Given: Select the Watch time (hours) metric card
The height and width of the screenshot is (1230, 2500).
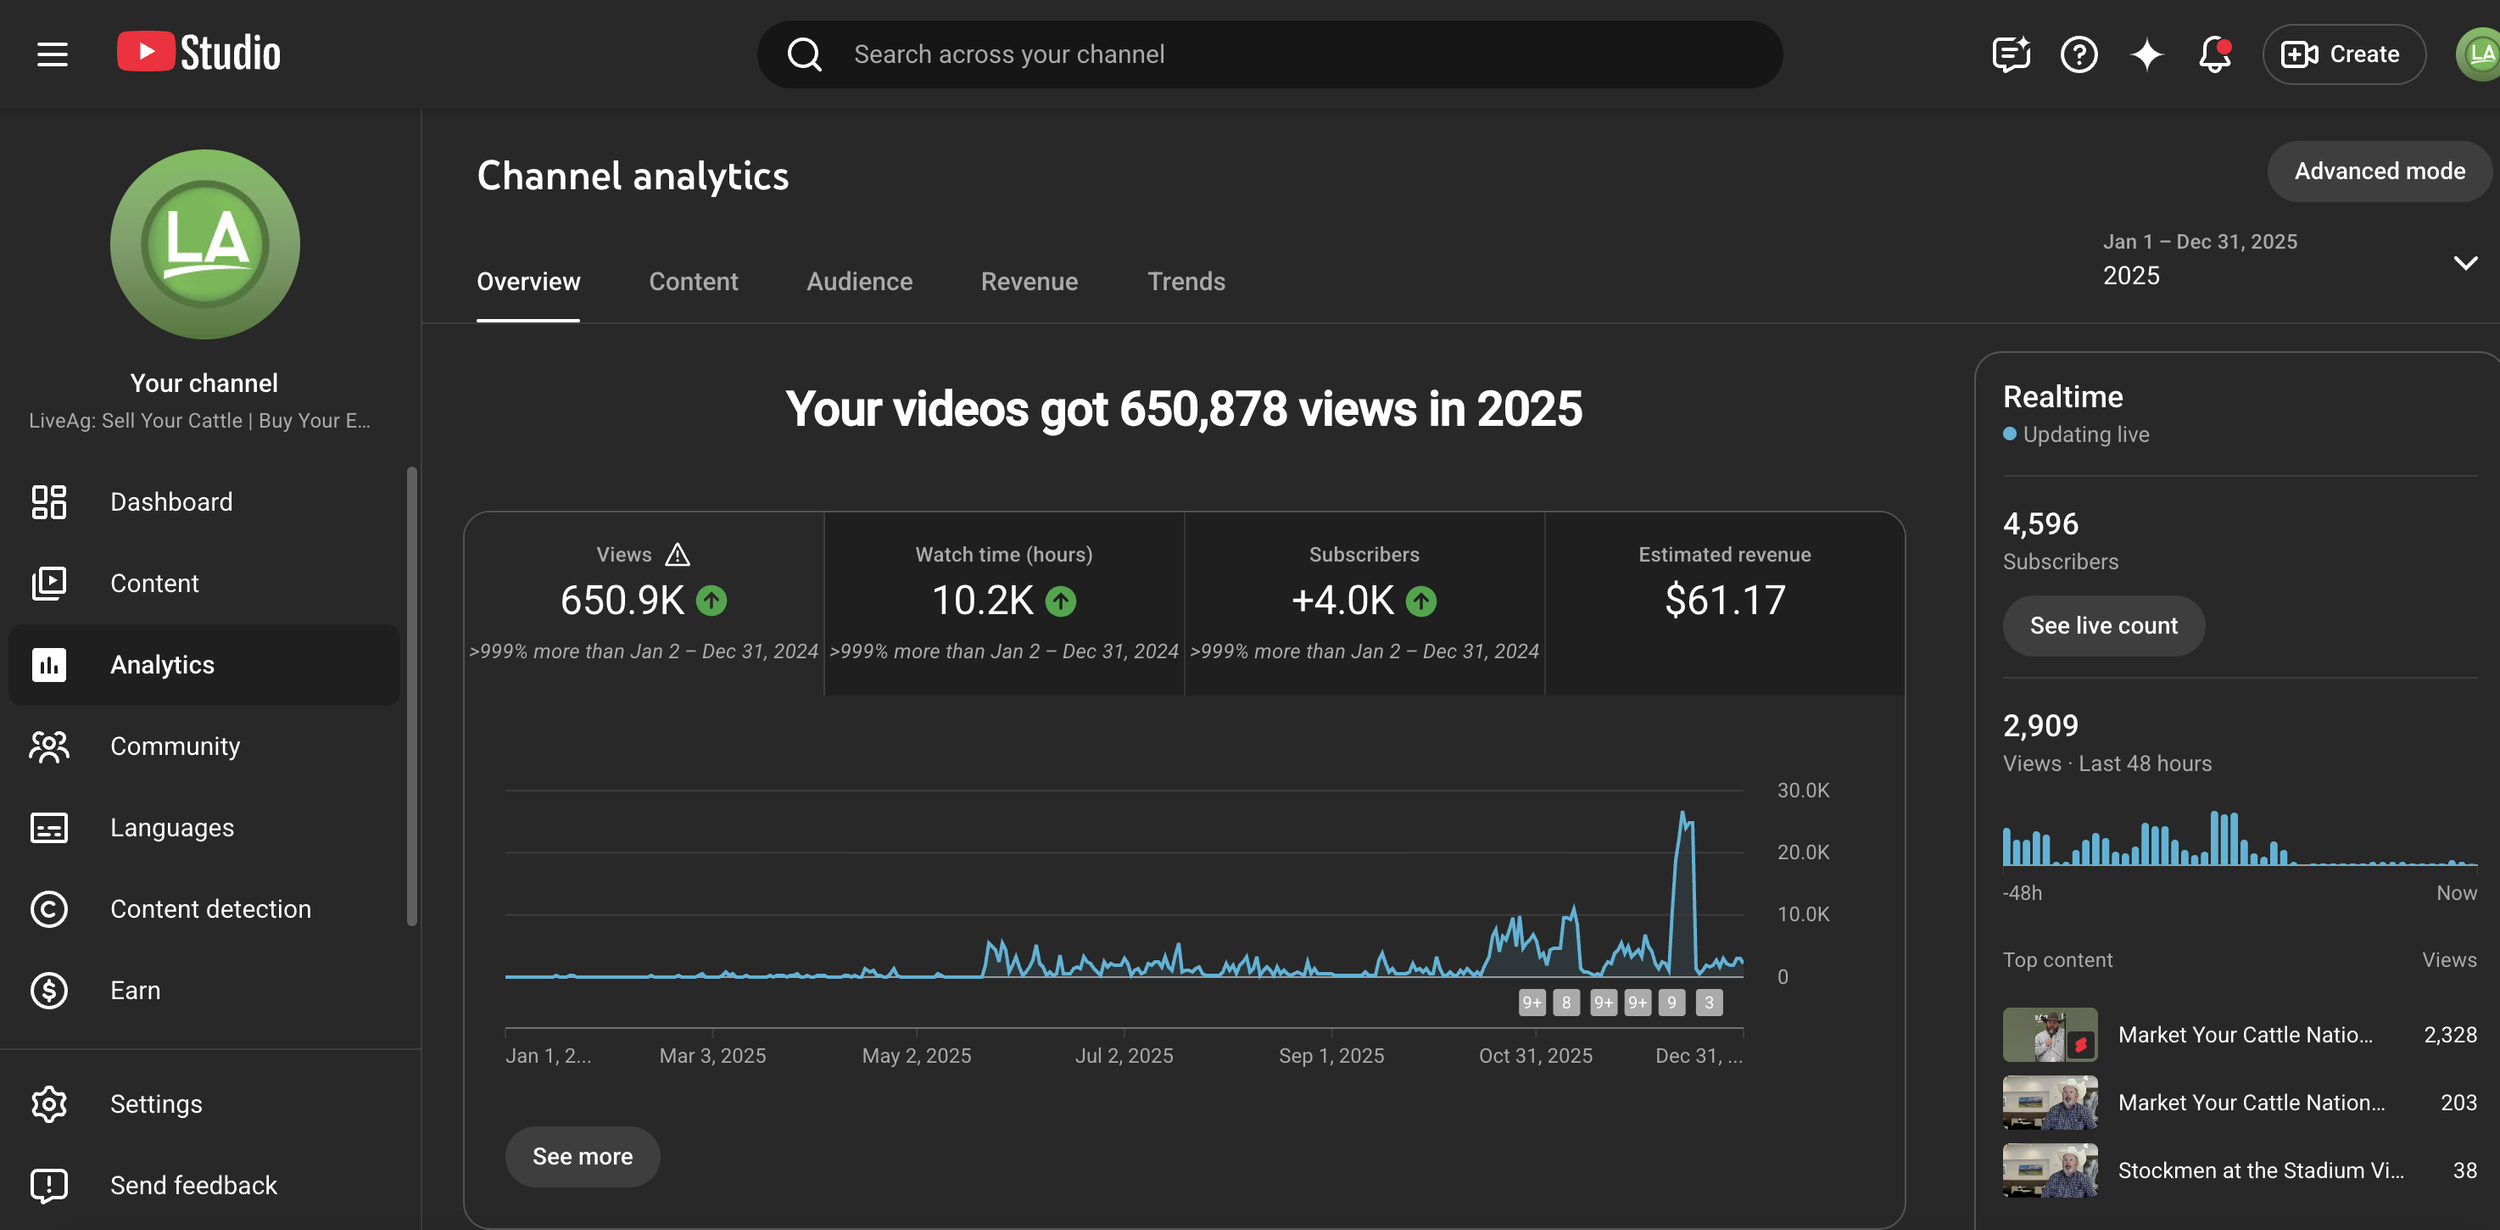Looking at the screenshot, I should [1004, 602].
